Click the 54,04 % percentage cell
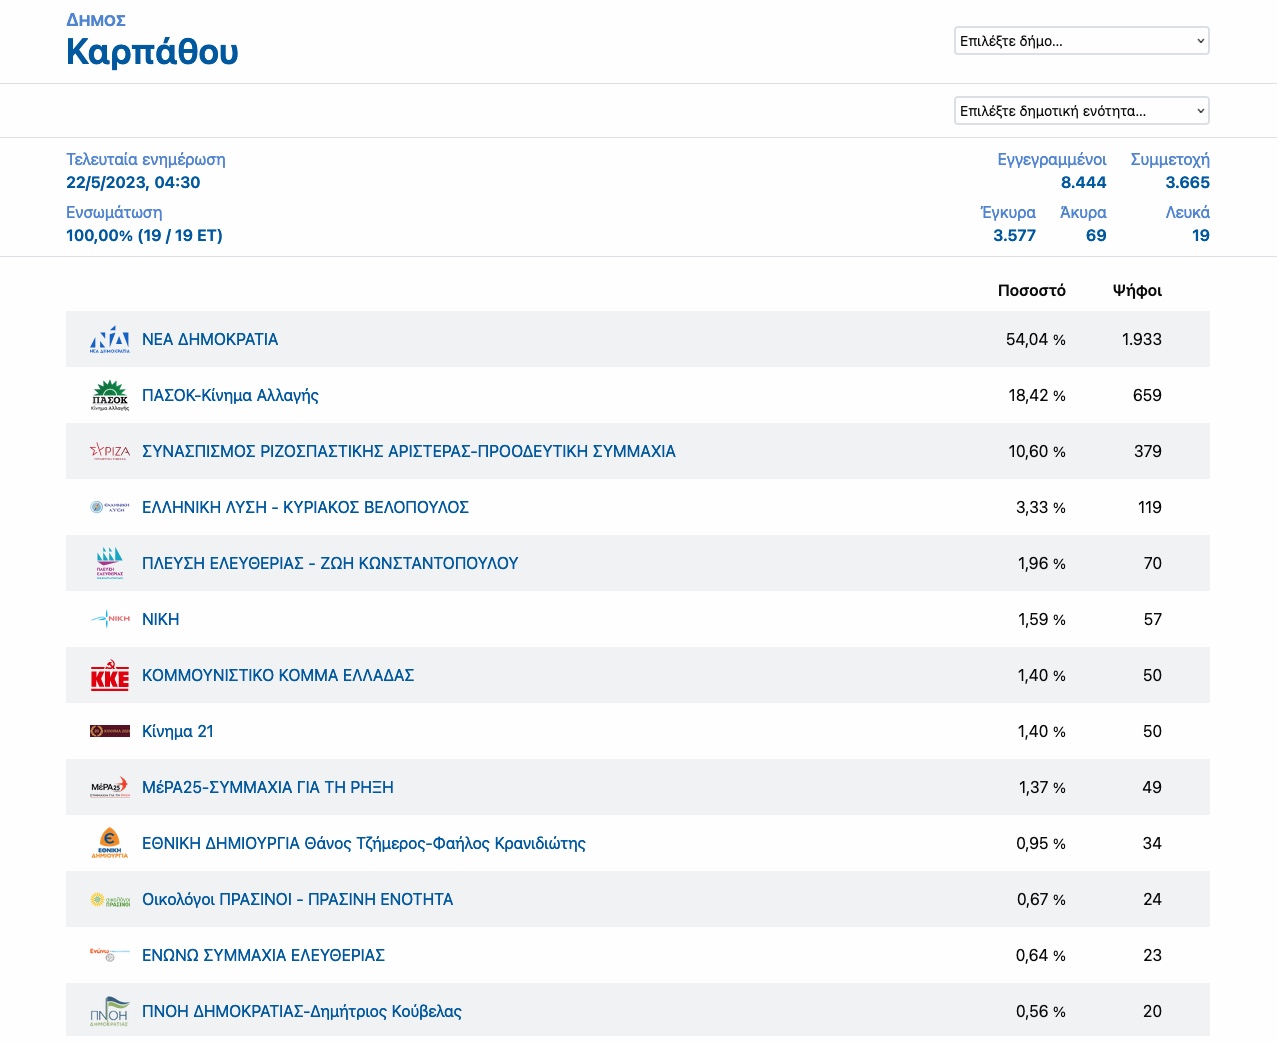Viewport: 1277px width, 1044px height. 1036,339
